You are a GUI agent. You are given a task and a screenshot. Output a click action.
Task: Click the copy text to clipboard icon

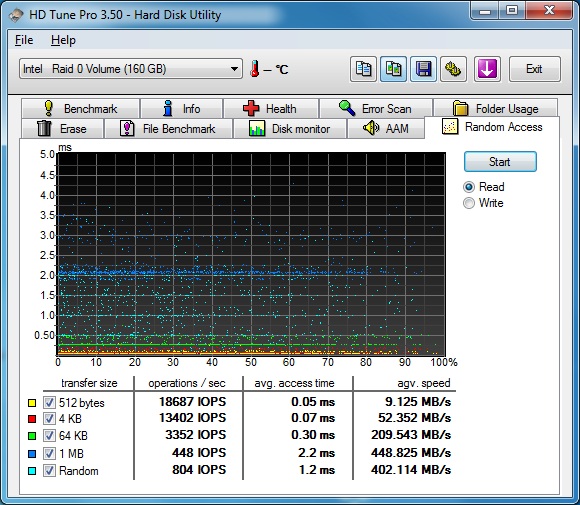tap(363, 69)
